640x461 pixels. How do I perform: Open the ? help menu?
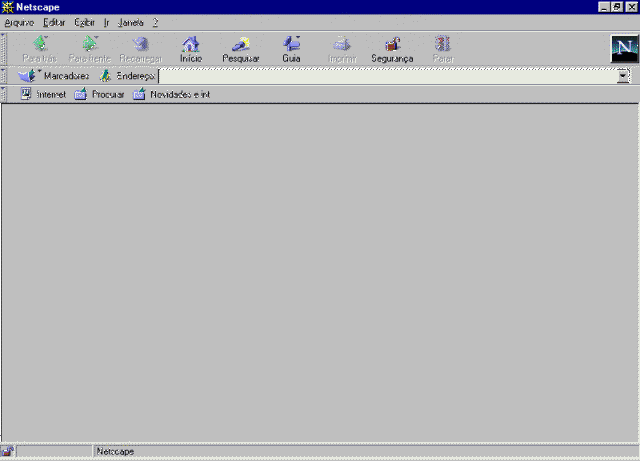click(x=156, y=23)
